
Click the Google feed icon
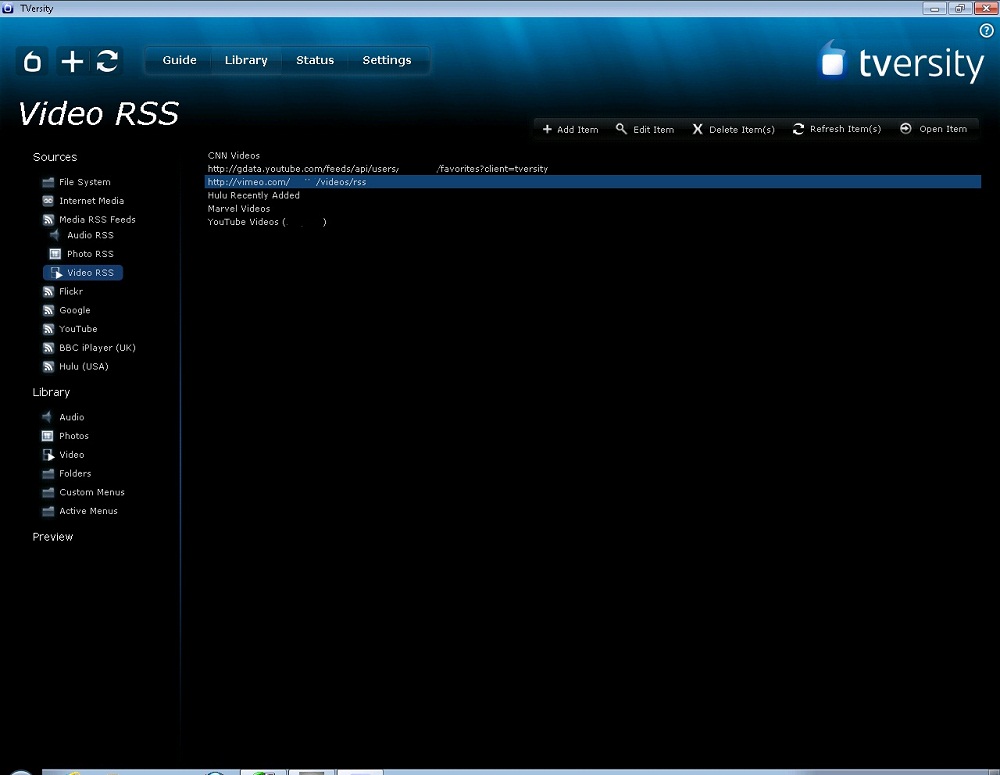point(48,311)
